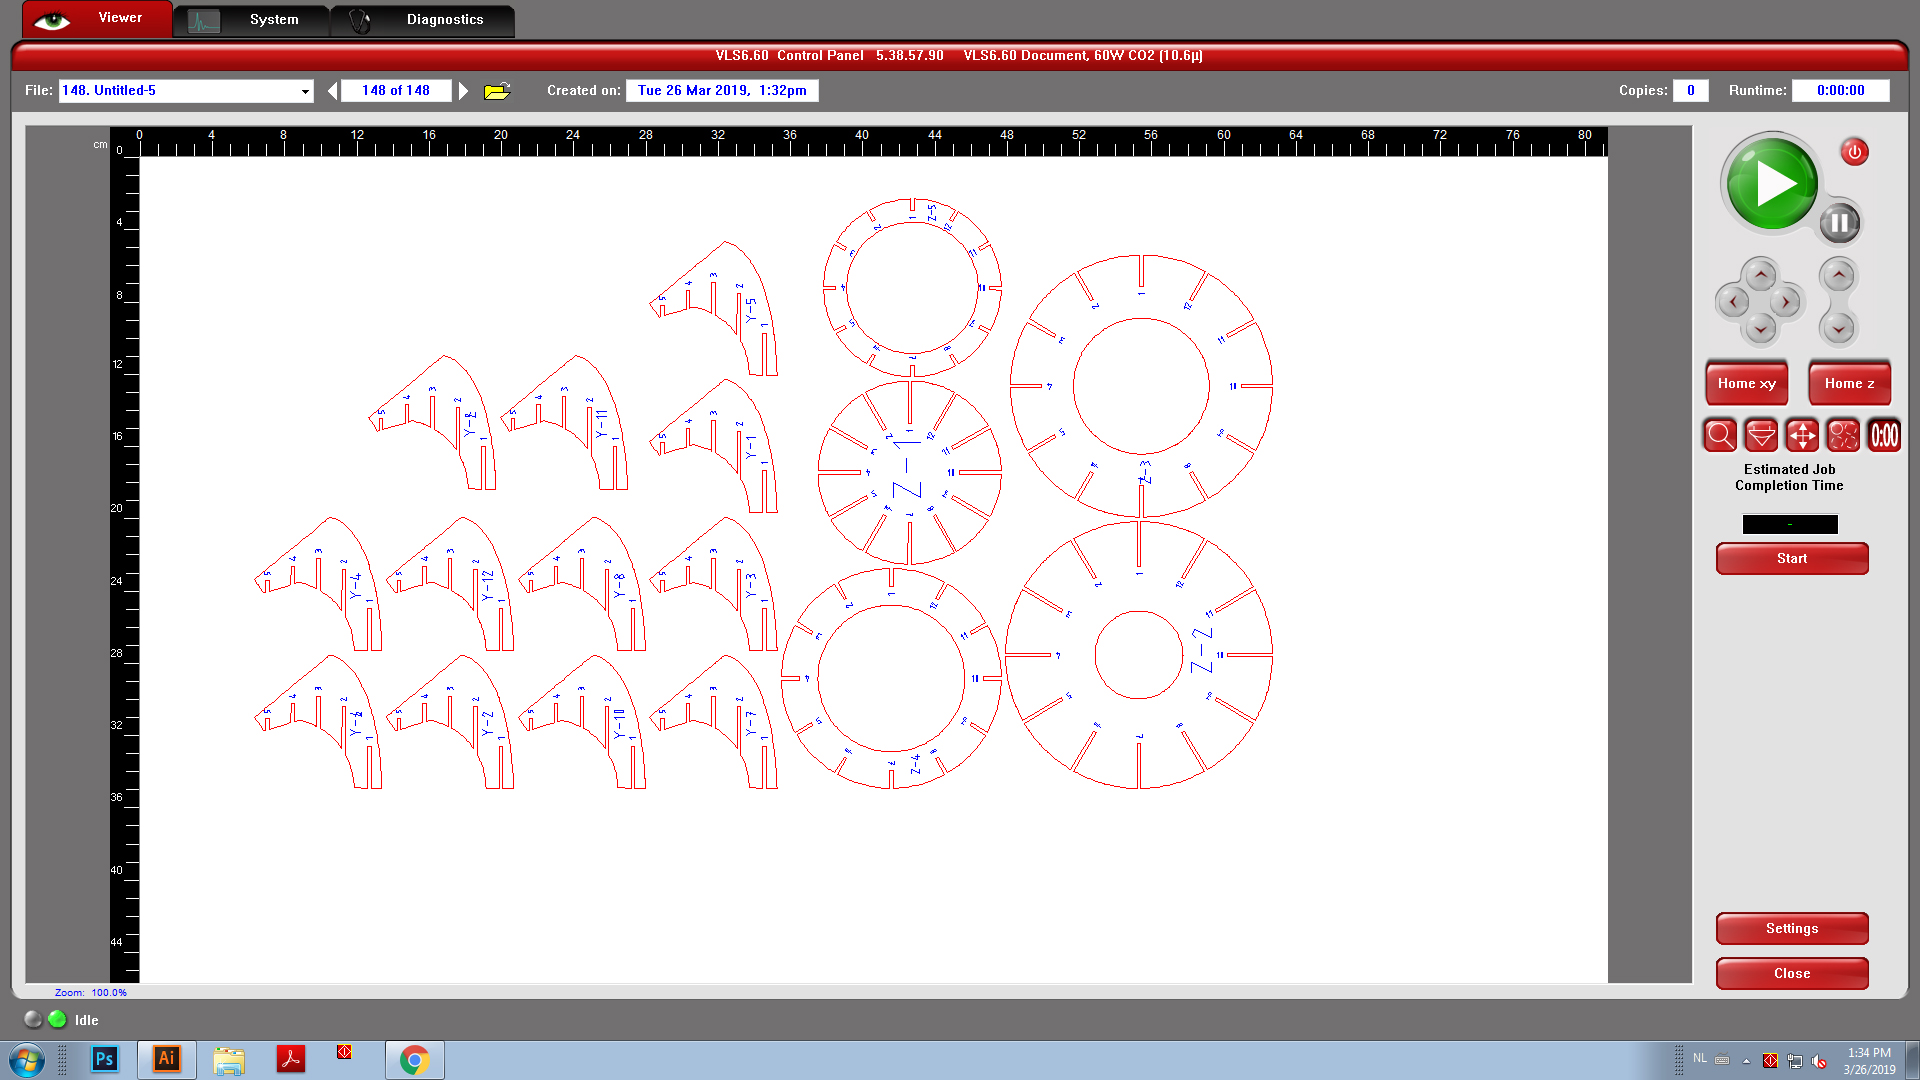Lower the Z table with down arrow
This screenshot has height=1080, width=1920.
[x=1838, y=328]
